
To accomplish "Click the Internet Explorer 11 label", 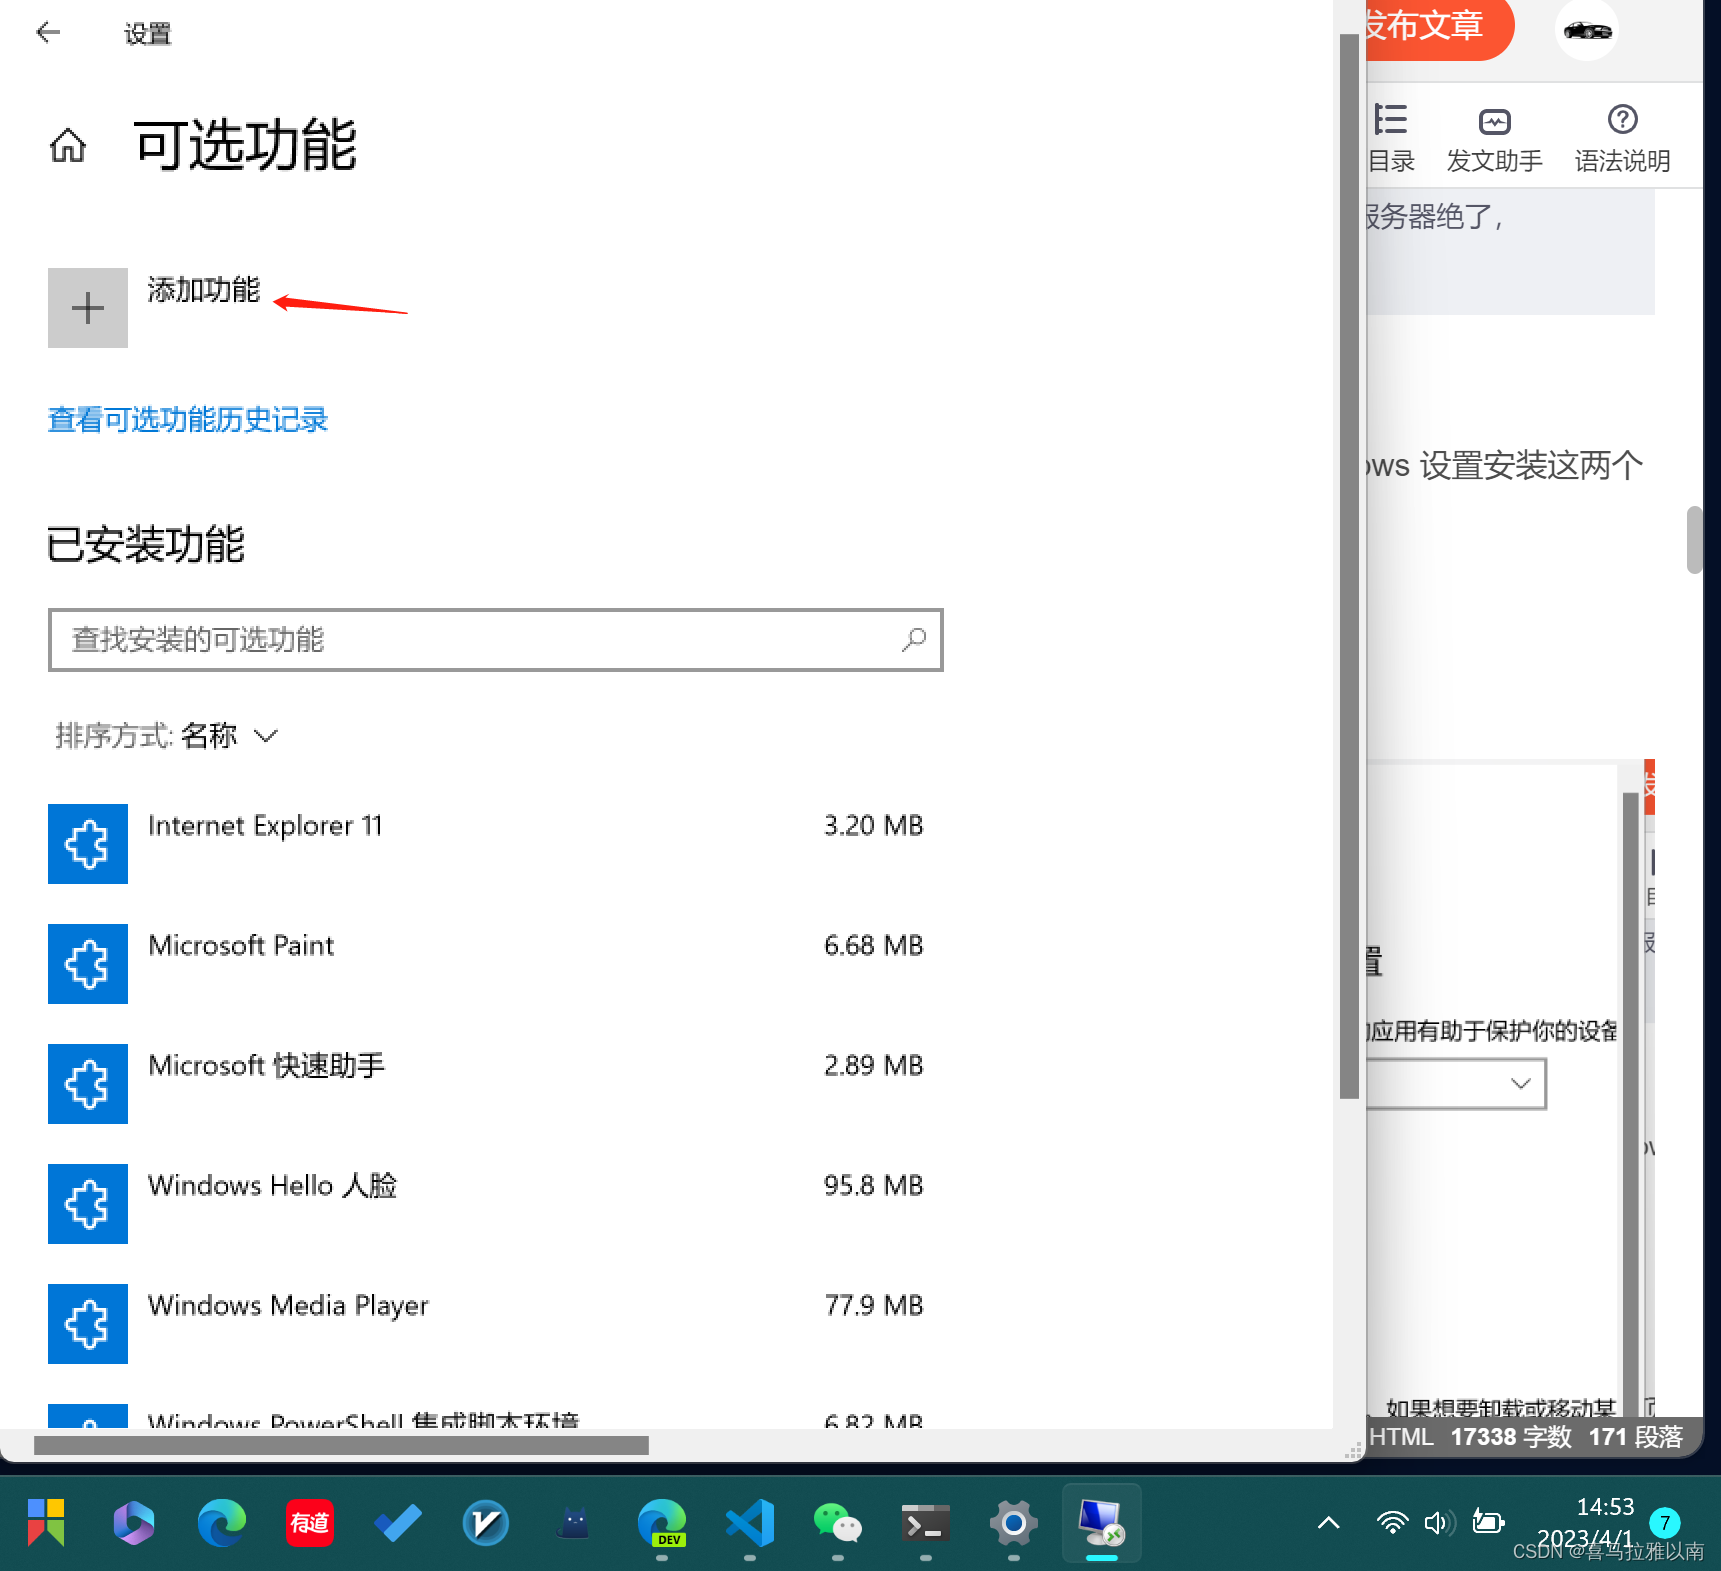I will tap(265, 826).
